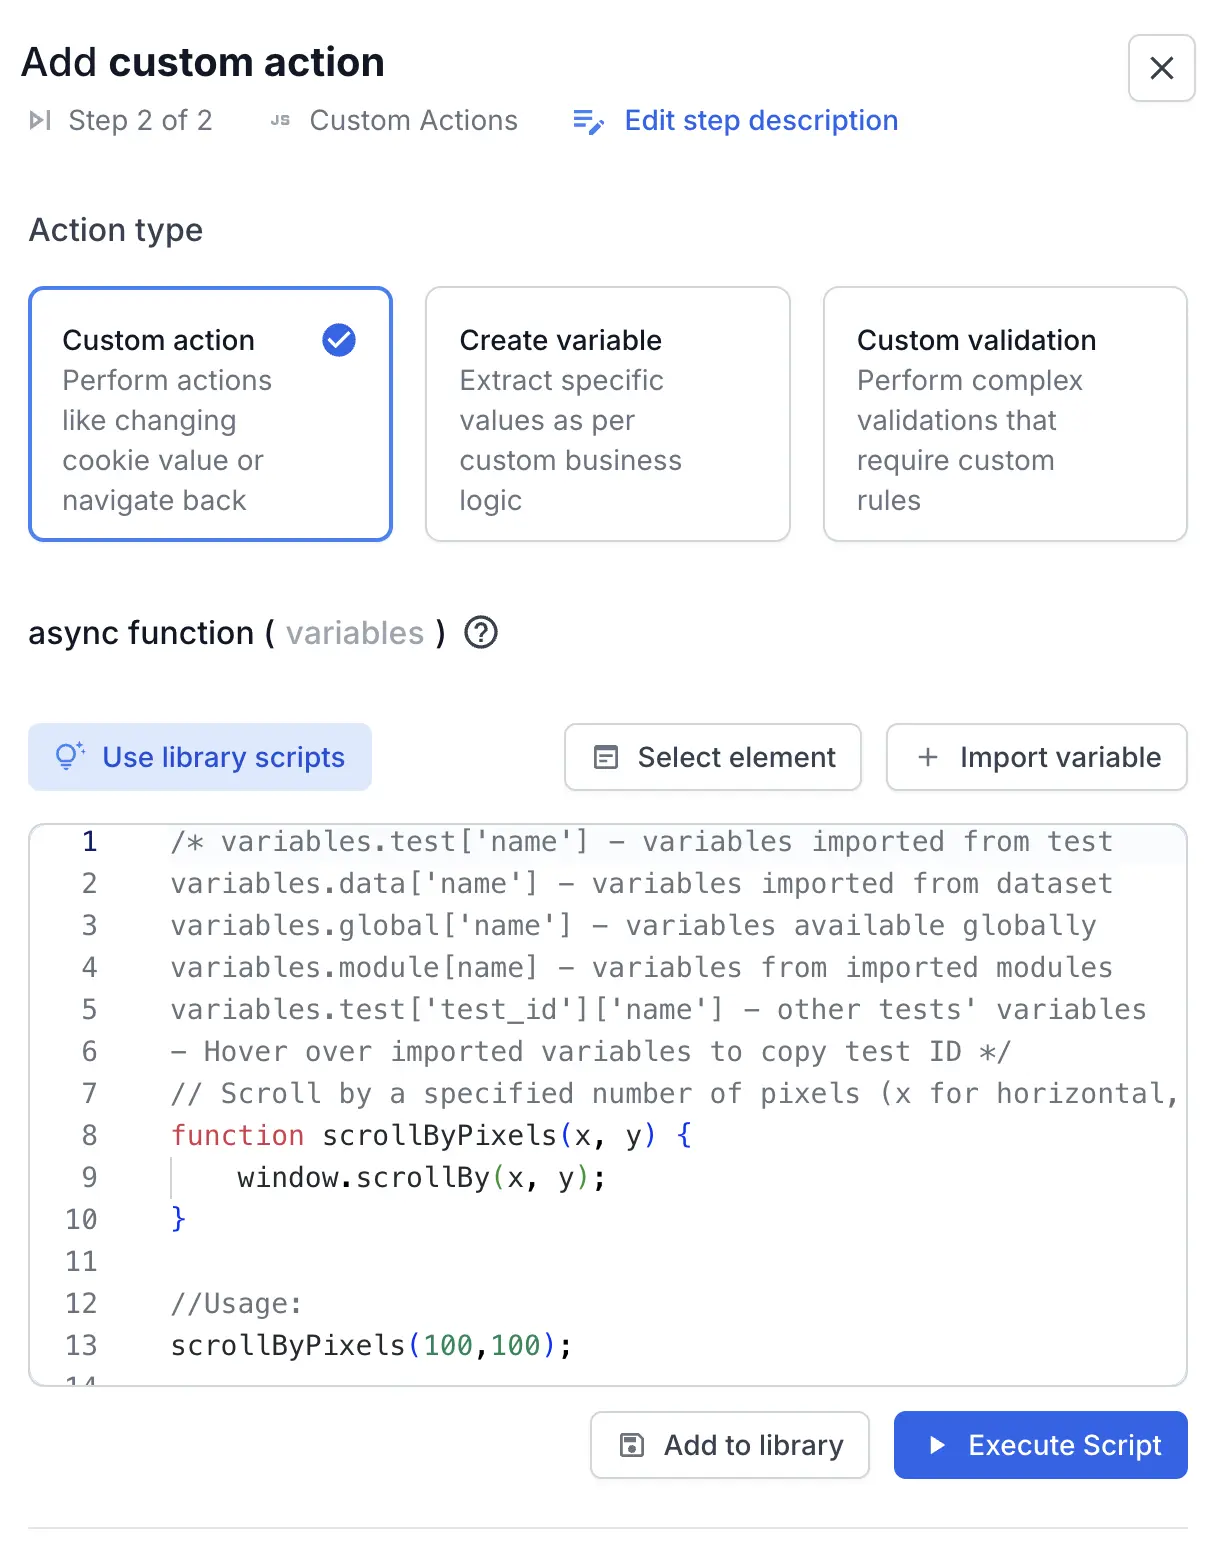Choose the Create variable action type

point(607,414)
